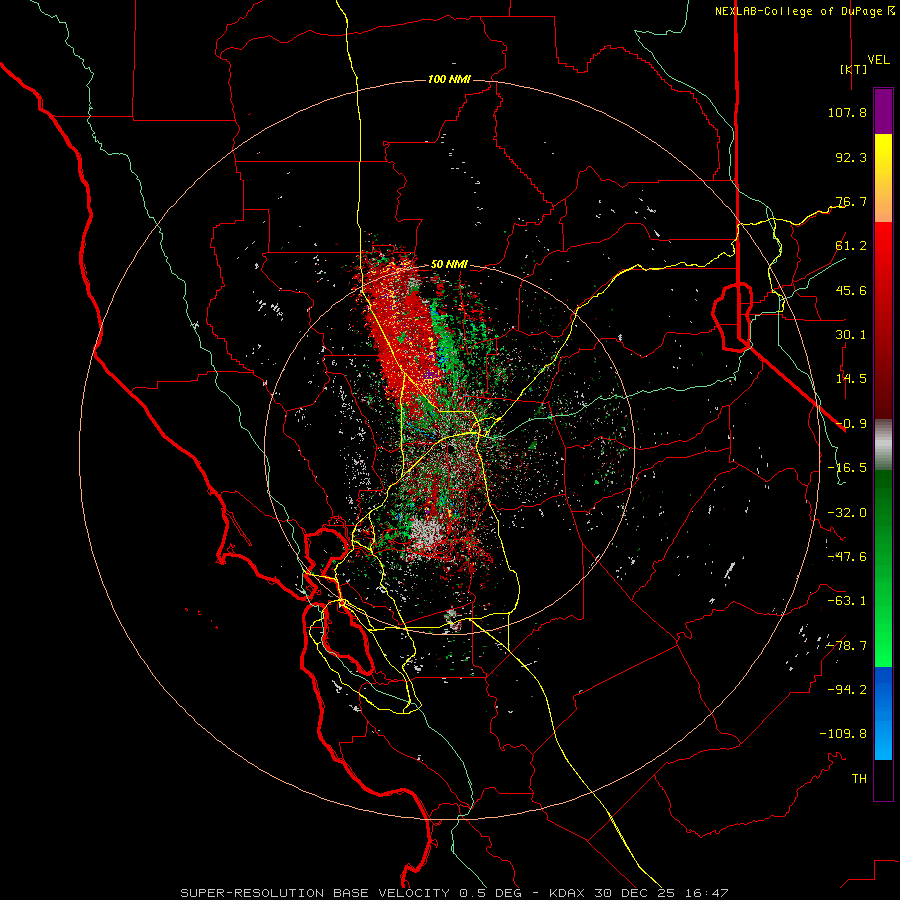Select the -63.1 scale value
The image size is (900, 900).
click(x=847, y=601)
